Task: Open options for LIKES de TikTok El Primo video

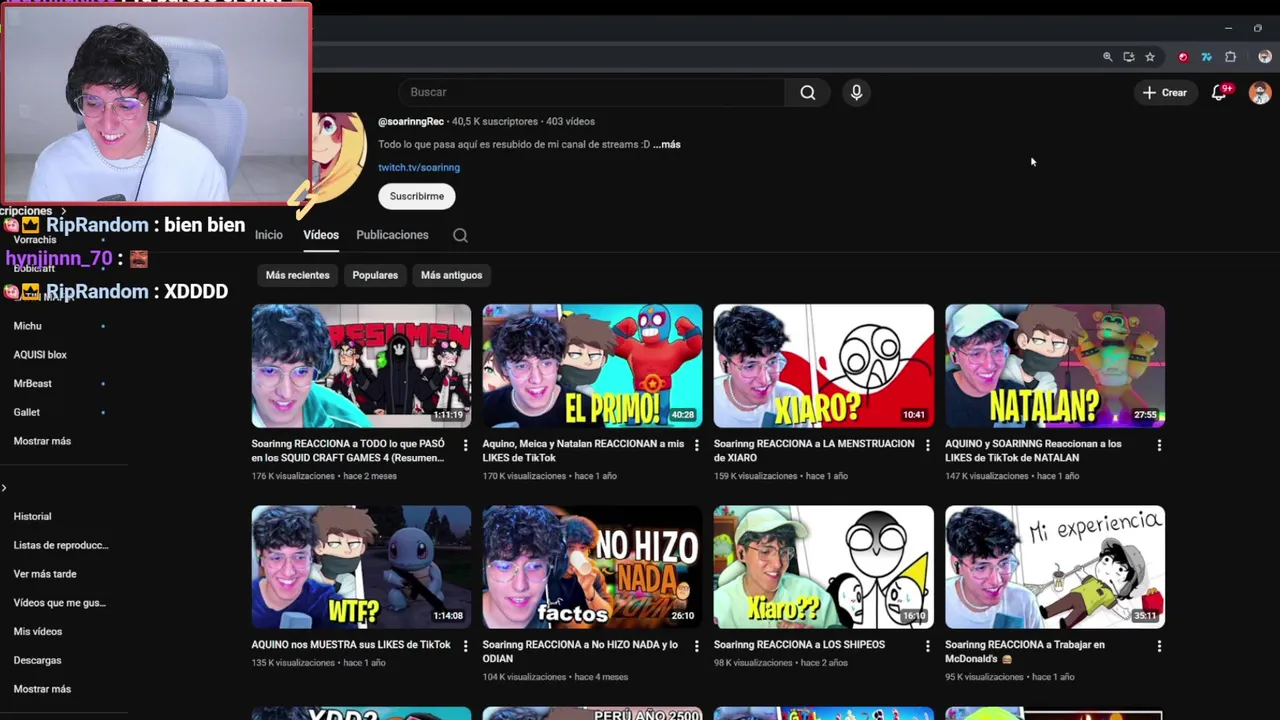Action: click(696, 445)
